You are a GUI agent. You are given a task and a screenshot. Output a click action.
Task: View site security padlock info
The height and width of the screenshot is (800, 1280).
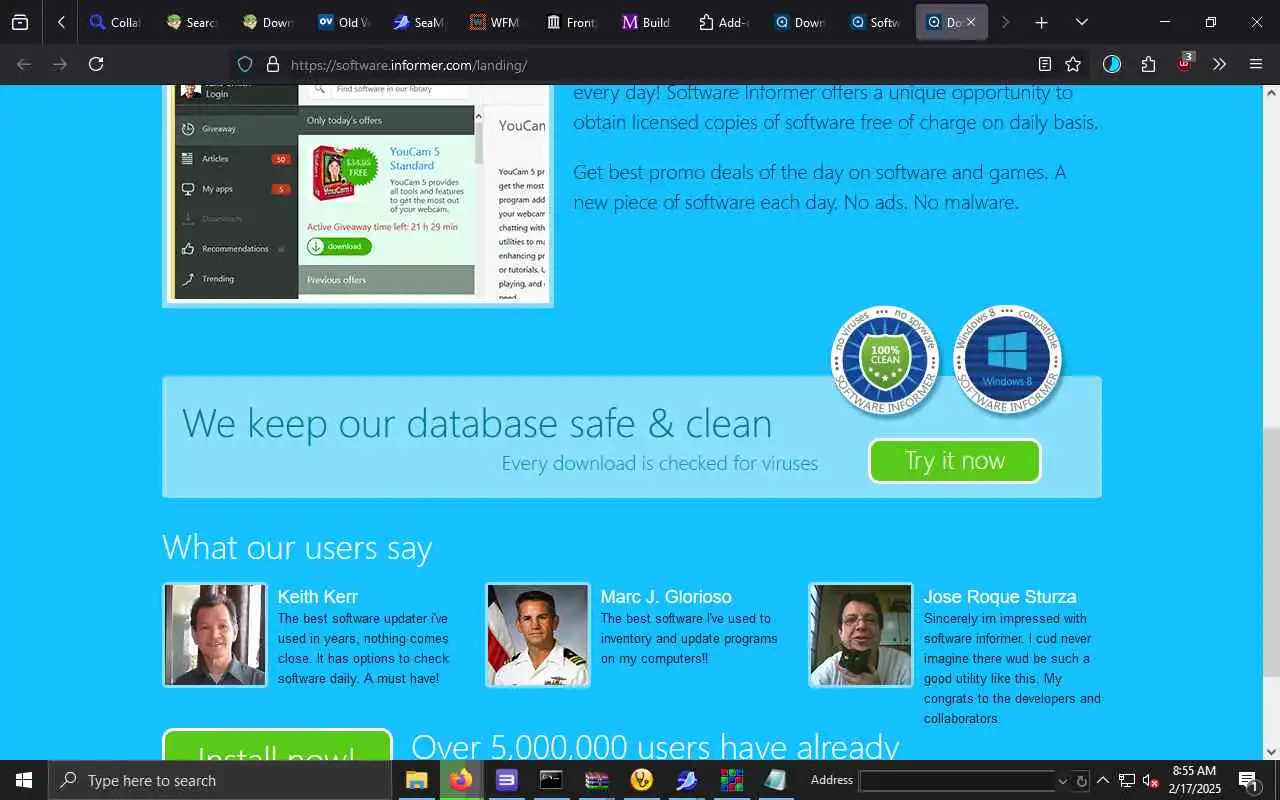[272, 64]
